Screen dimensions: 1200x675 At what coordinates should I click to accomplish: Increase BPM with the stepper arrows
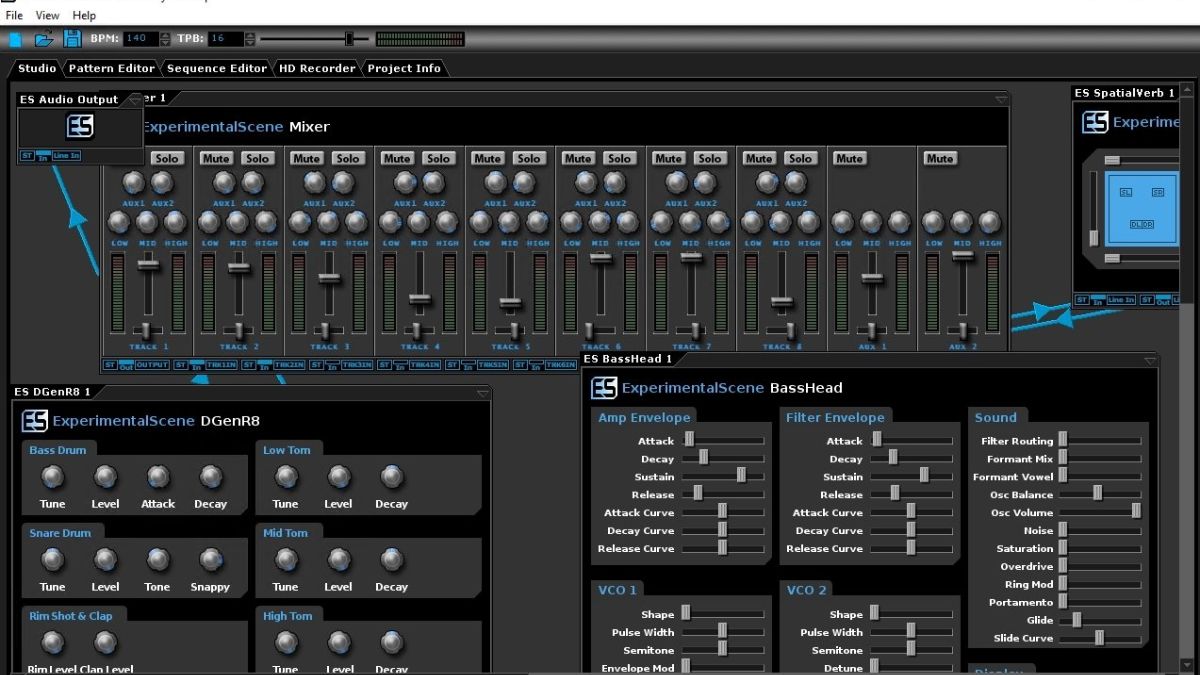pos(166,35)
